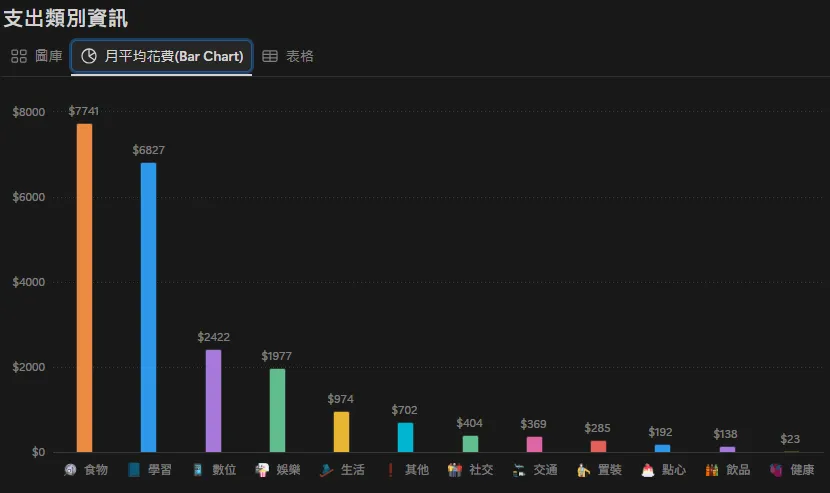Select the green 娛樂 bar showing $1977

277,410
